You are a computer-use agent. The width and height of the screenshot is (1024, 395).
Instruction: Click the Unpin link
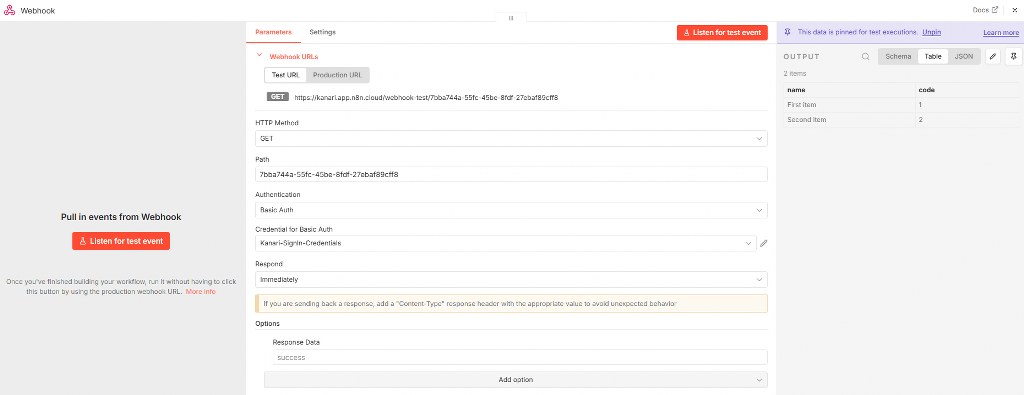pyautogui.click(x=931, y=32)
